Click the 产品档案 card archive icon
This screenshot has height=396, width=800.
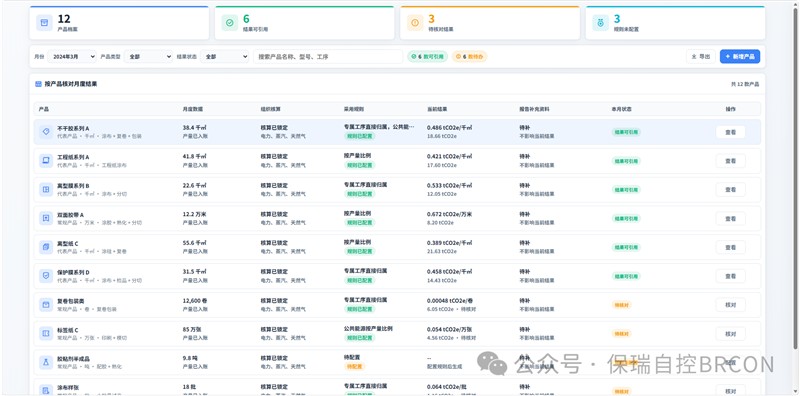(x=44, y=23)
